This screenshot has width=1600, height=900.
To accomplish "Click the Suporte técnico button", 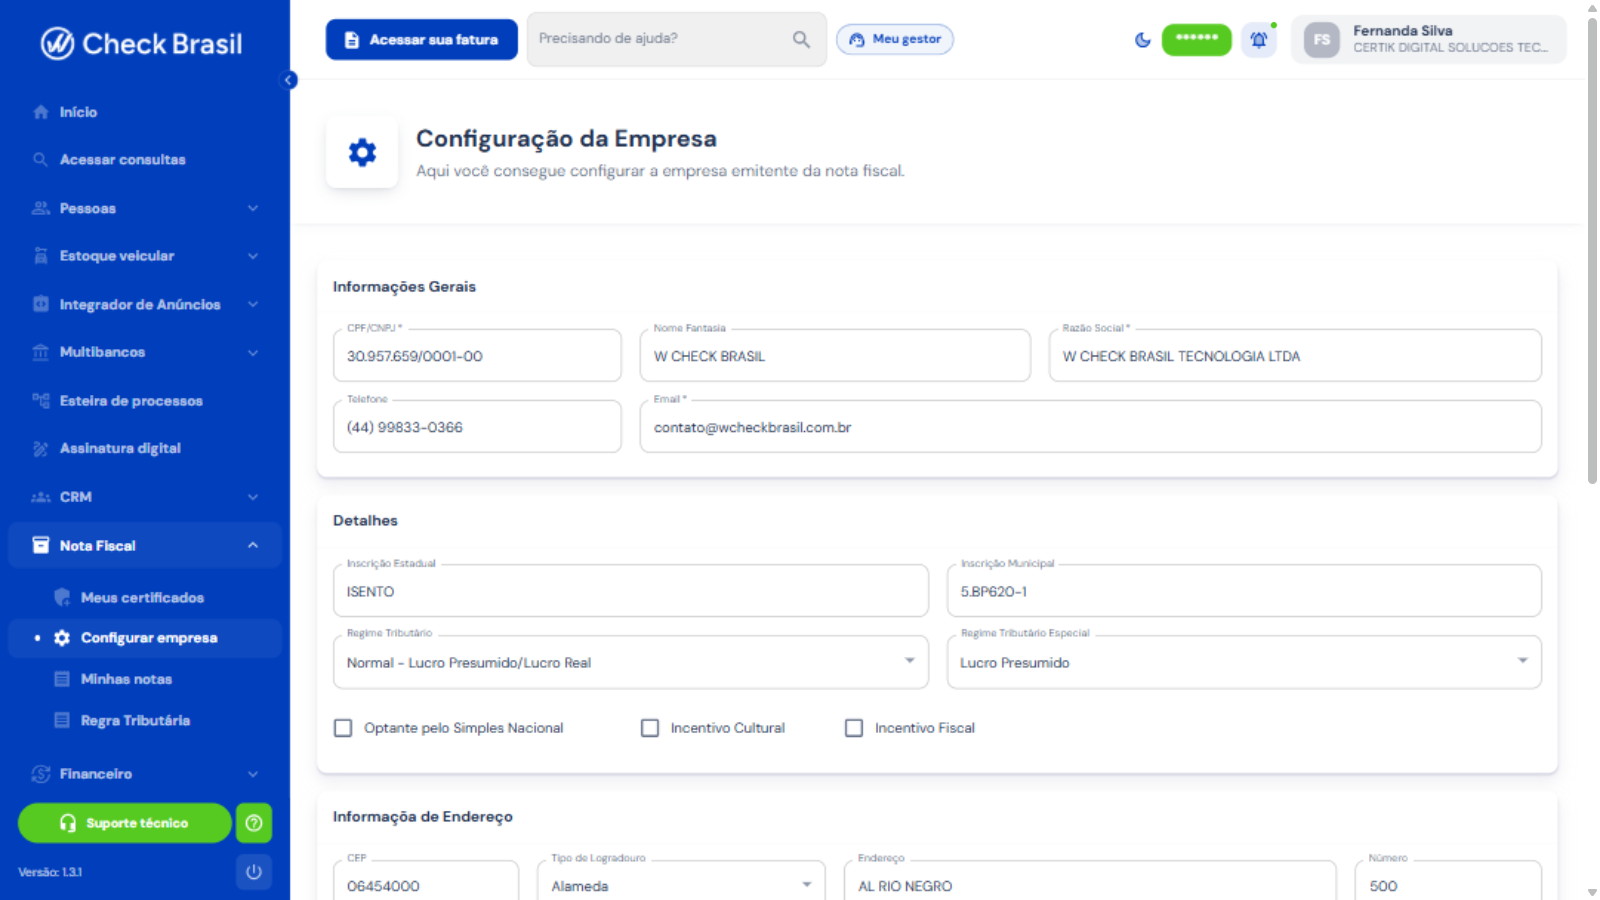I will pyautogui.click(x=125, y=823).
